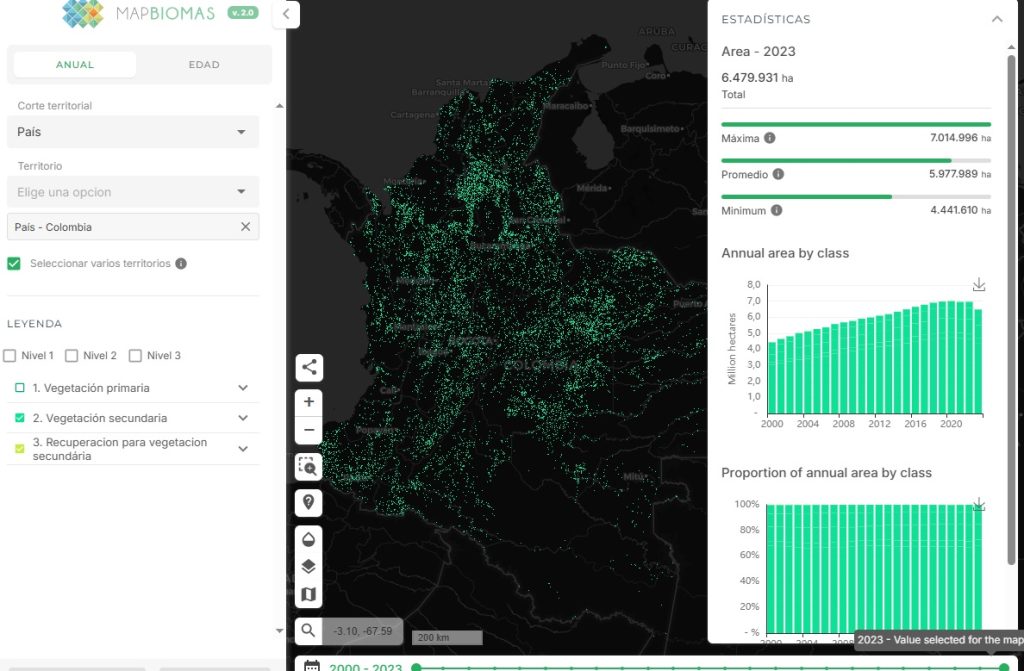Open the Territorio 'Elige una opcion' dropdown
1024x671 pixels.
click(133, 192)
